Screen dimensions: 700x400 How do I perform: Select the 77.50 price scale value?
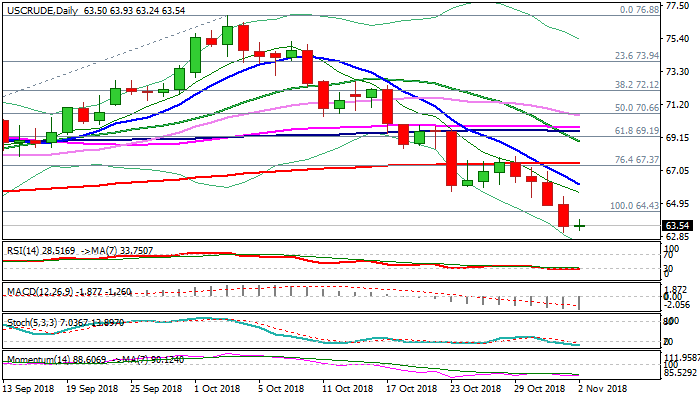point(677,6)
